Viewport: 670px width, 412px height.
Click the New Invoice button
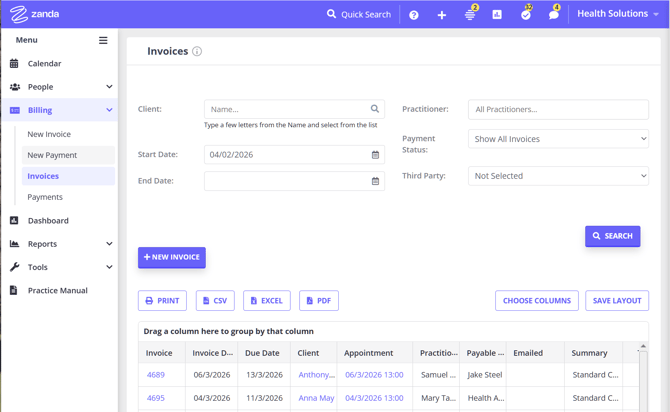click(x=172, y=257)
